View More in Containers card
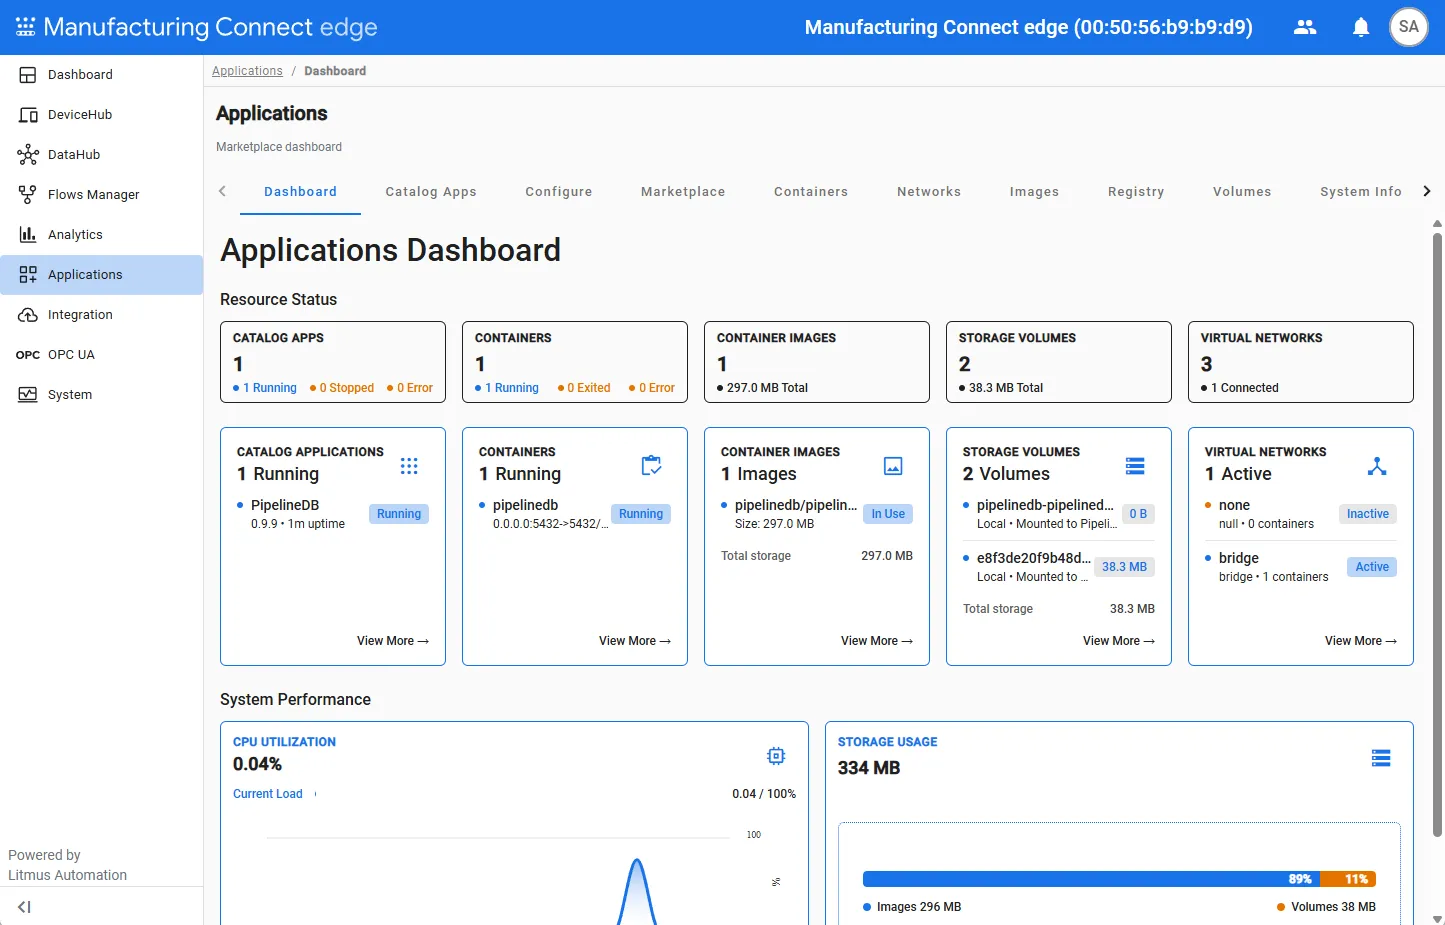This screenshot has height=925, width=1445. pyautogui.click(x=635, y=641)
